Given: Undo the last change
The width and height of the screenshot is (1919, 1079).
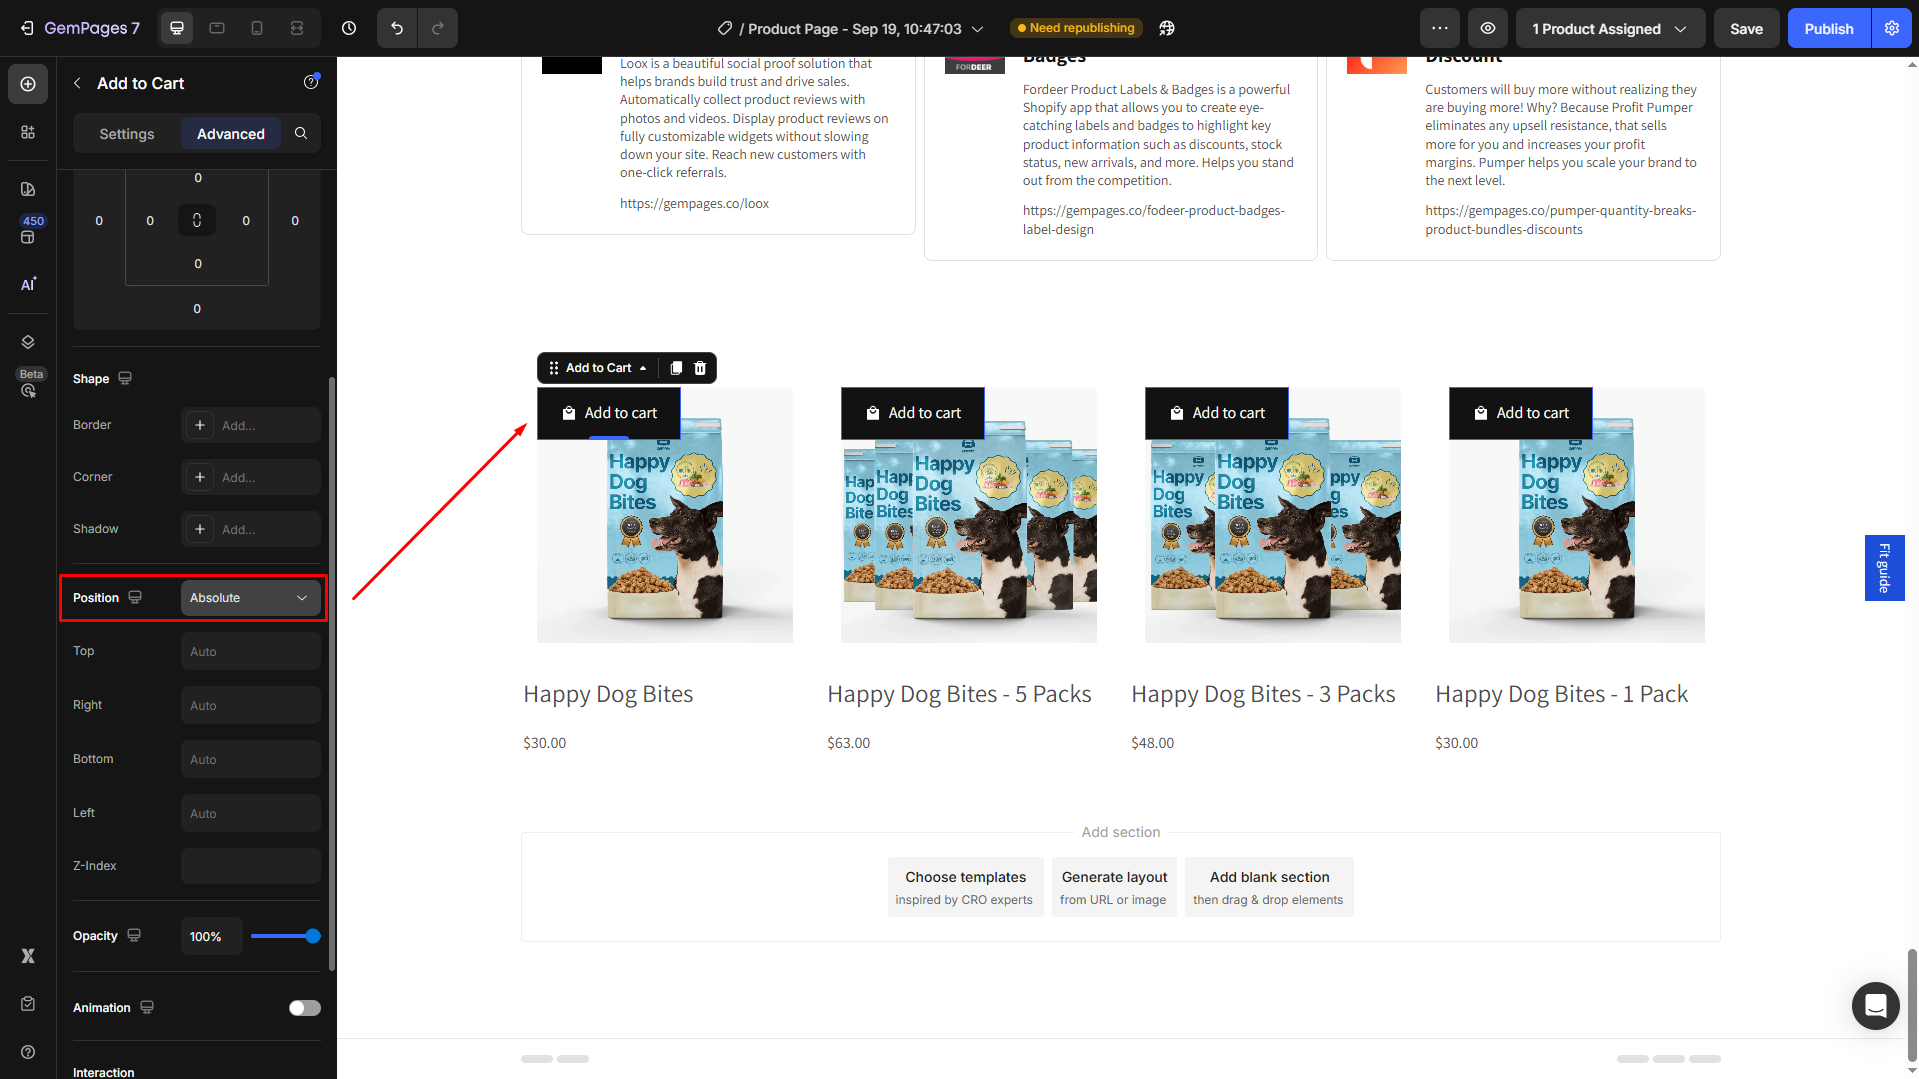Looking at the screenshot, I should [397, 28].
